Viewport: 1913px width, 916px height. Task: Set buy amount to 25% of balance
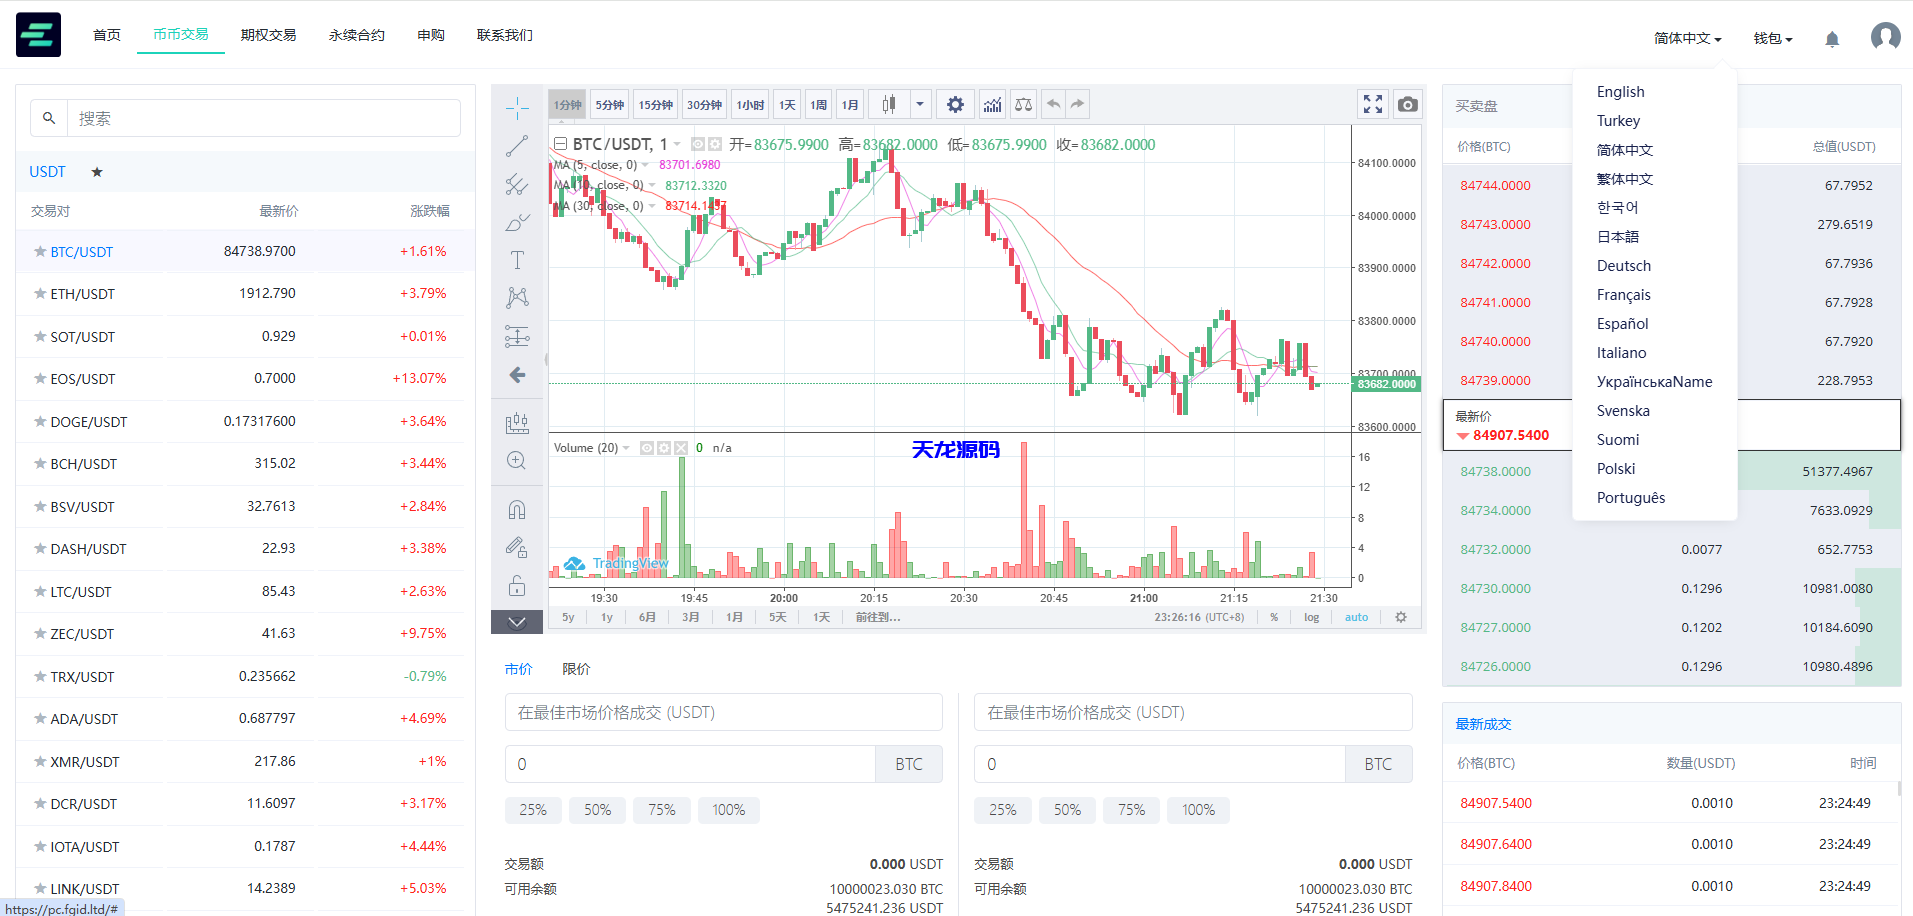tap(533, 810)
